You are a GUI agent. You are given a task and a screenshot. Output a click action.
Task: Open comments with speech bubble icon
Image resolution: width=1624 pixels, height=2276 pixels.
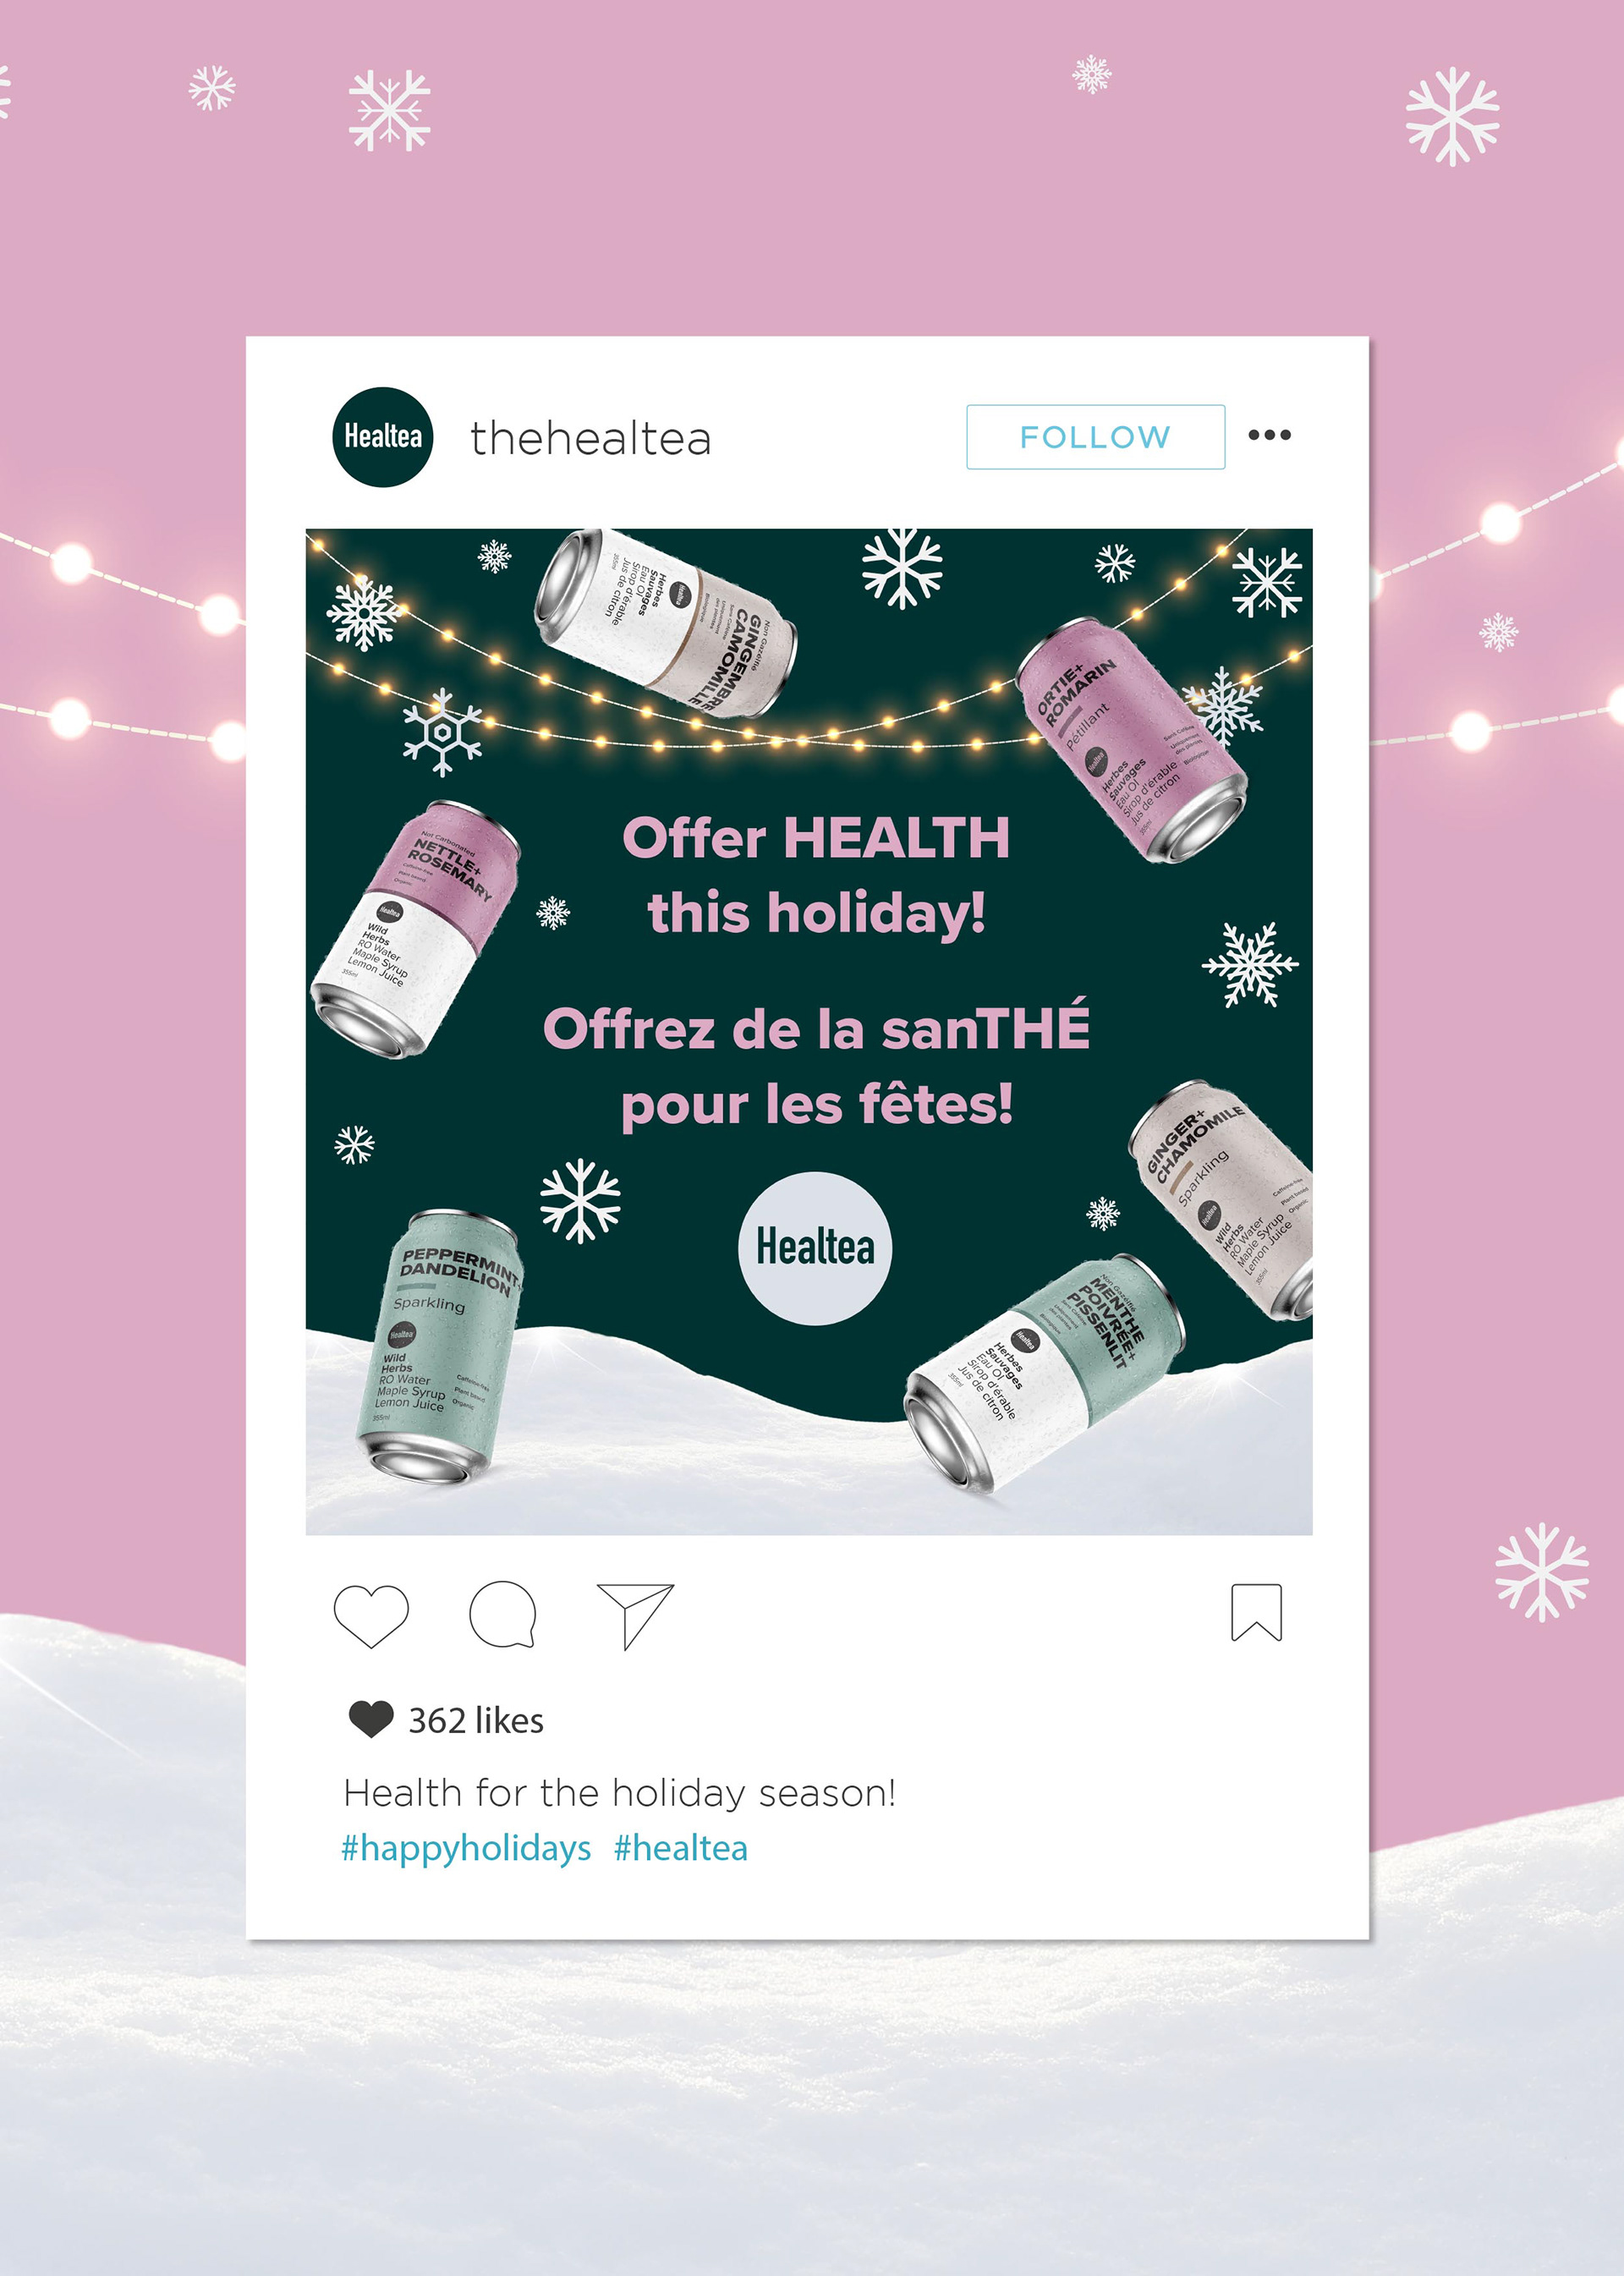pos(503,1614)
